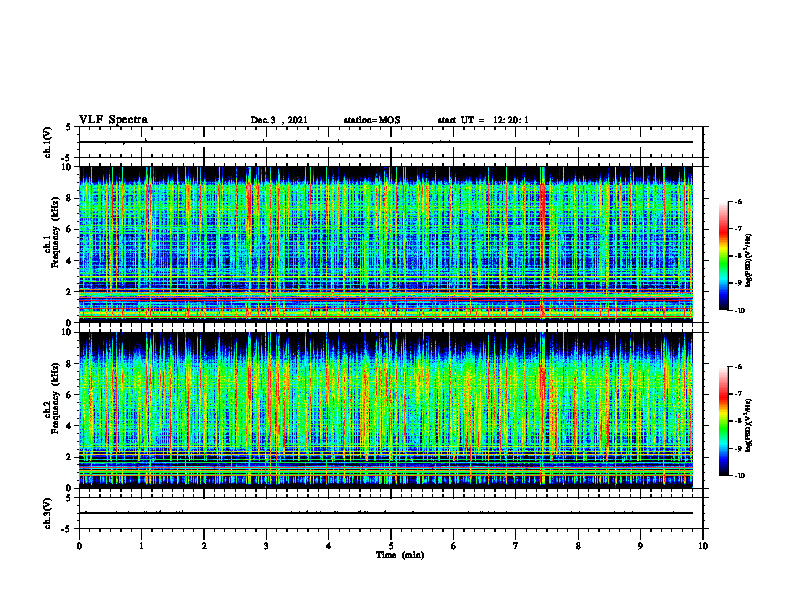Click the ch.1 color scale bar
This screenshot has width=792, height=612.
[723, 256]
